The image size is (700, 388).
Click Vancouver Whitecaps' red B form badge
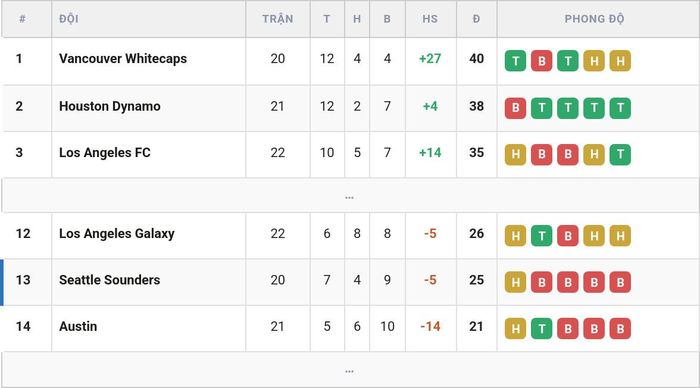point(542,61)
